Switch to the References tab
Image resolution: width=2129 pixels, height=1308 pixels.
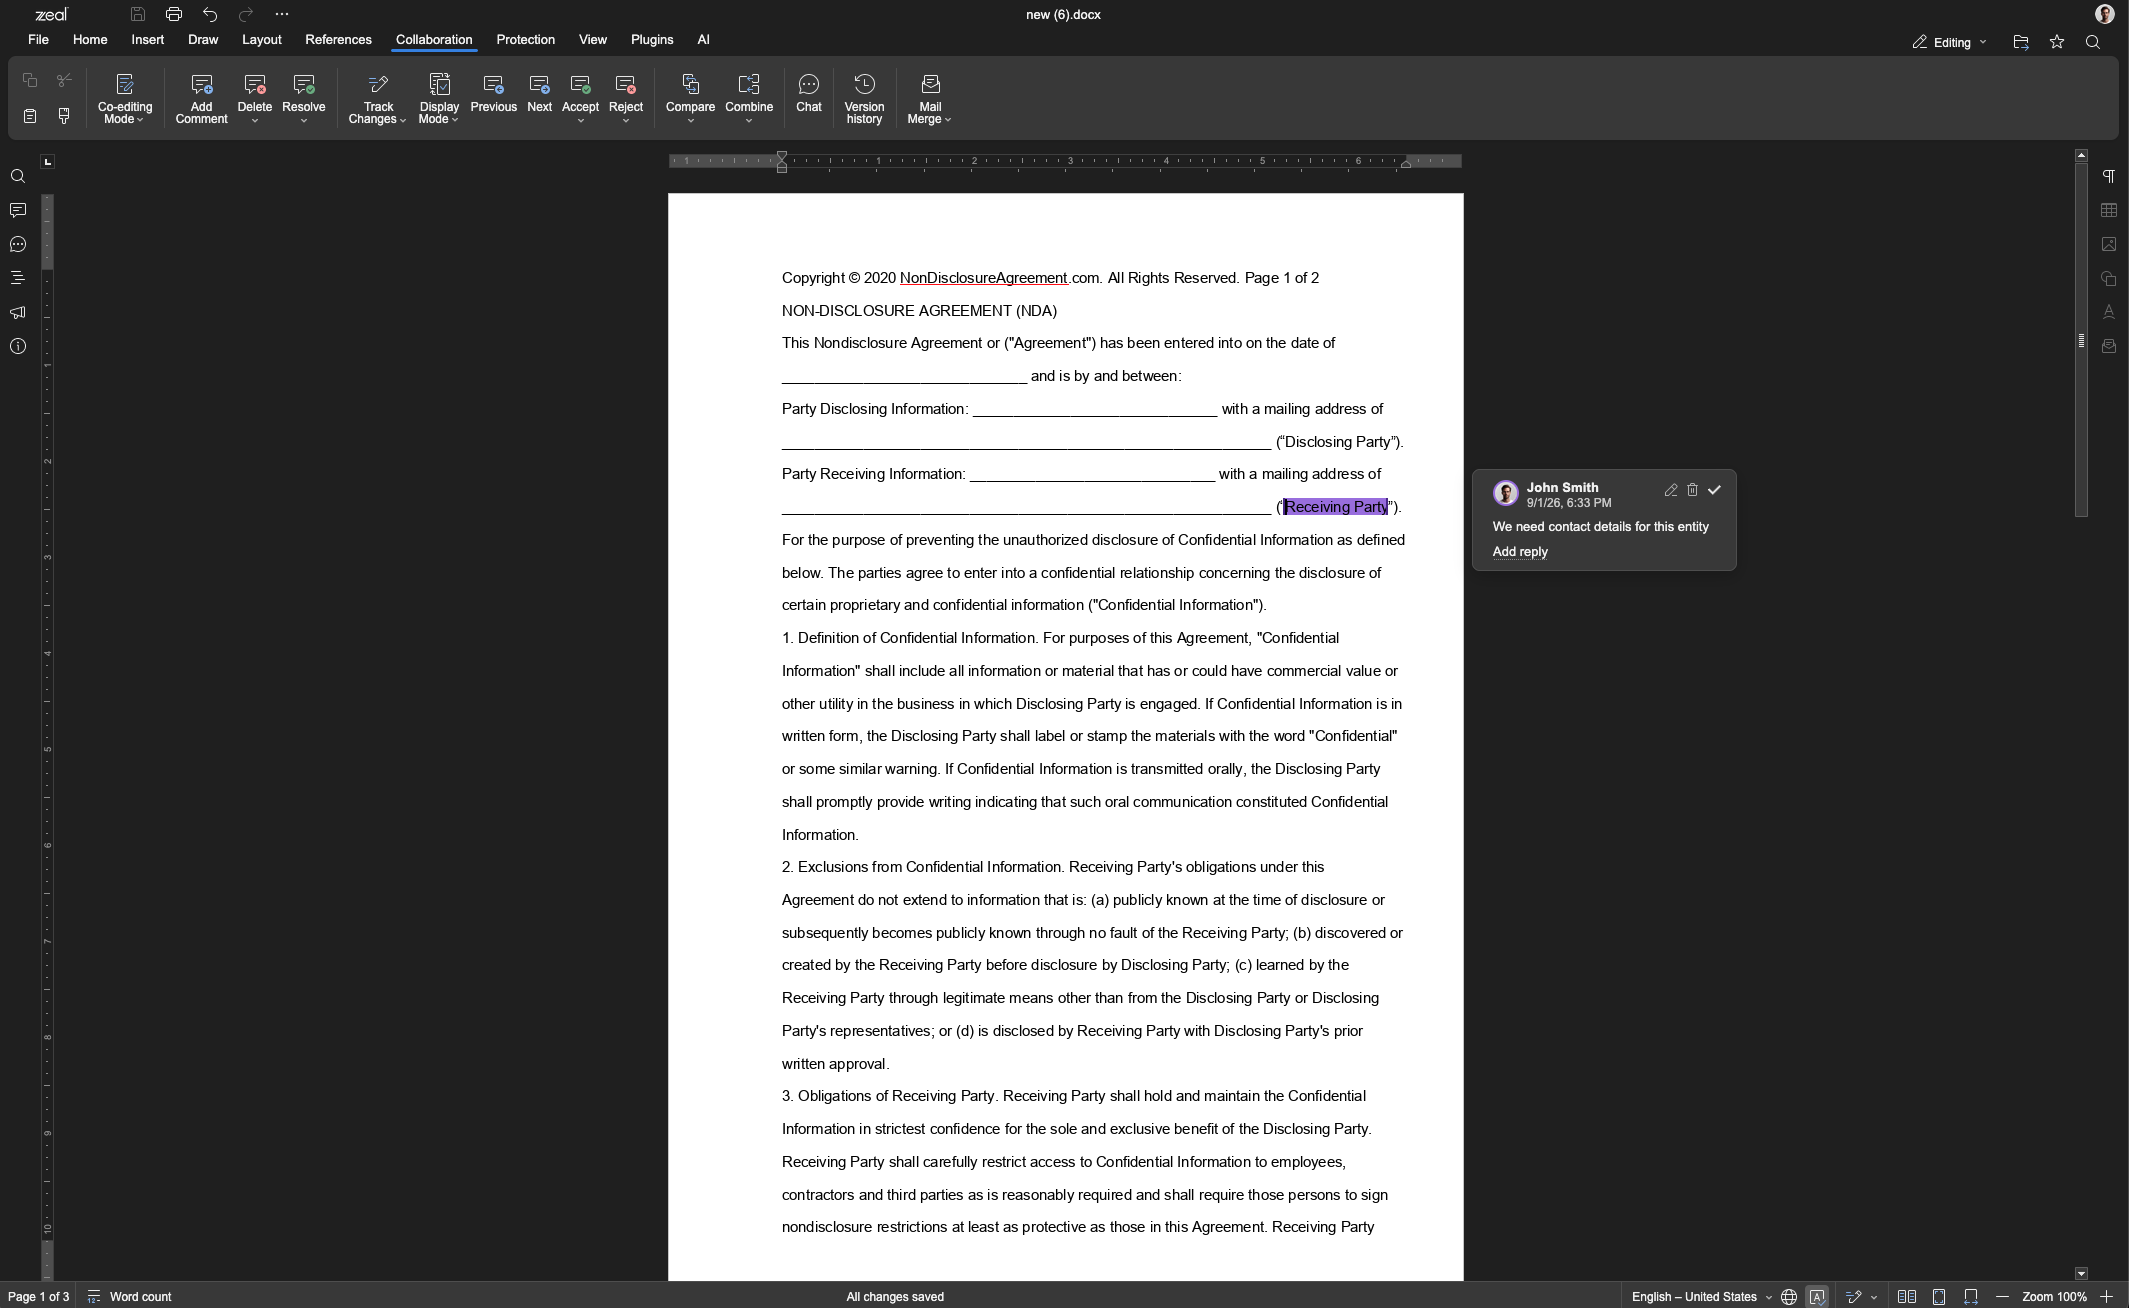[338, 40]
